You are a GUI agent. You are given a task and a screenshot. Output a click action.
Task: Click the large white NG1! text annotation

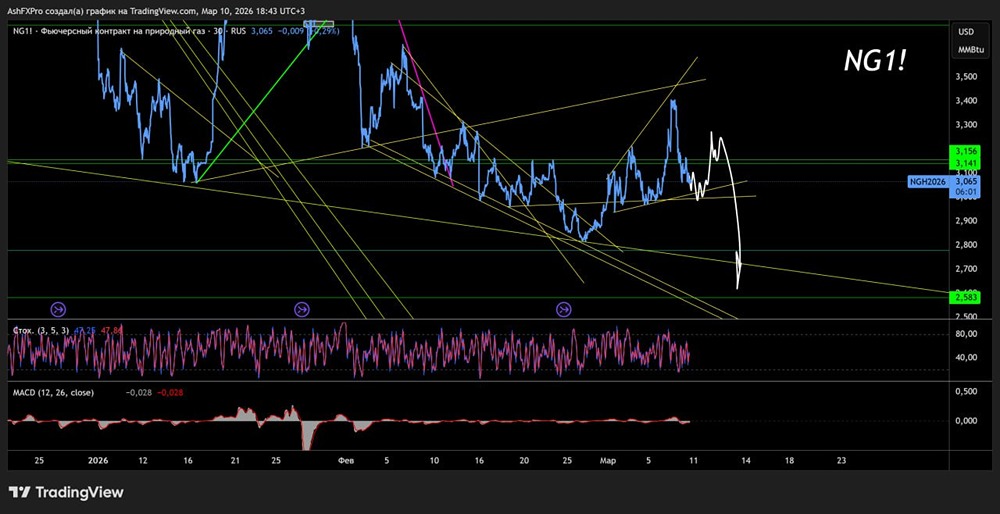[x=875, y=62]
